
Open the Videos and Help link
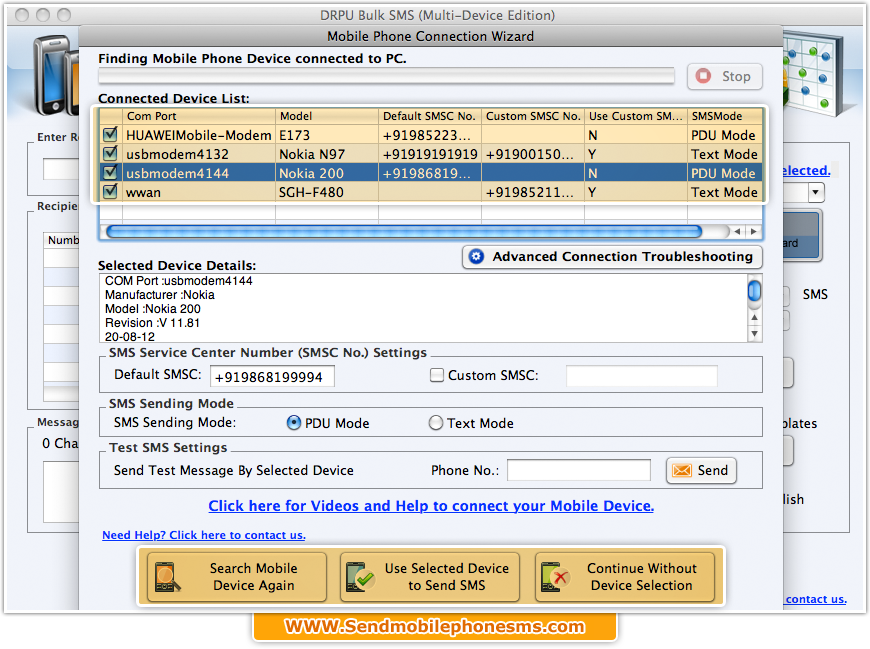click(431, 506)
